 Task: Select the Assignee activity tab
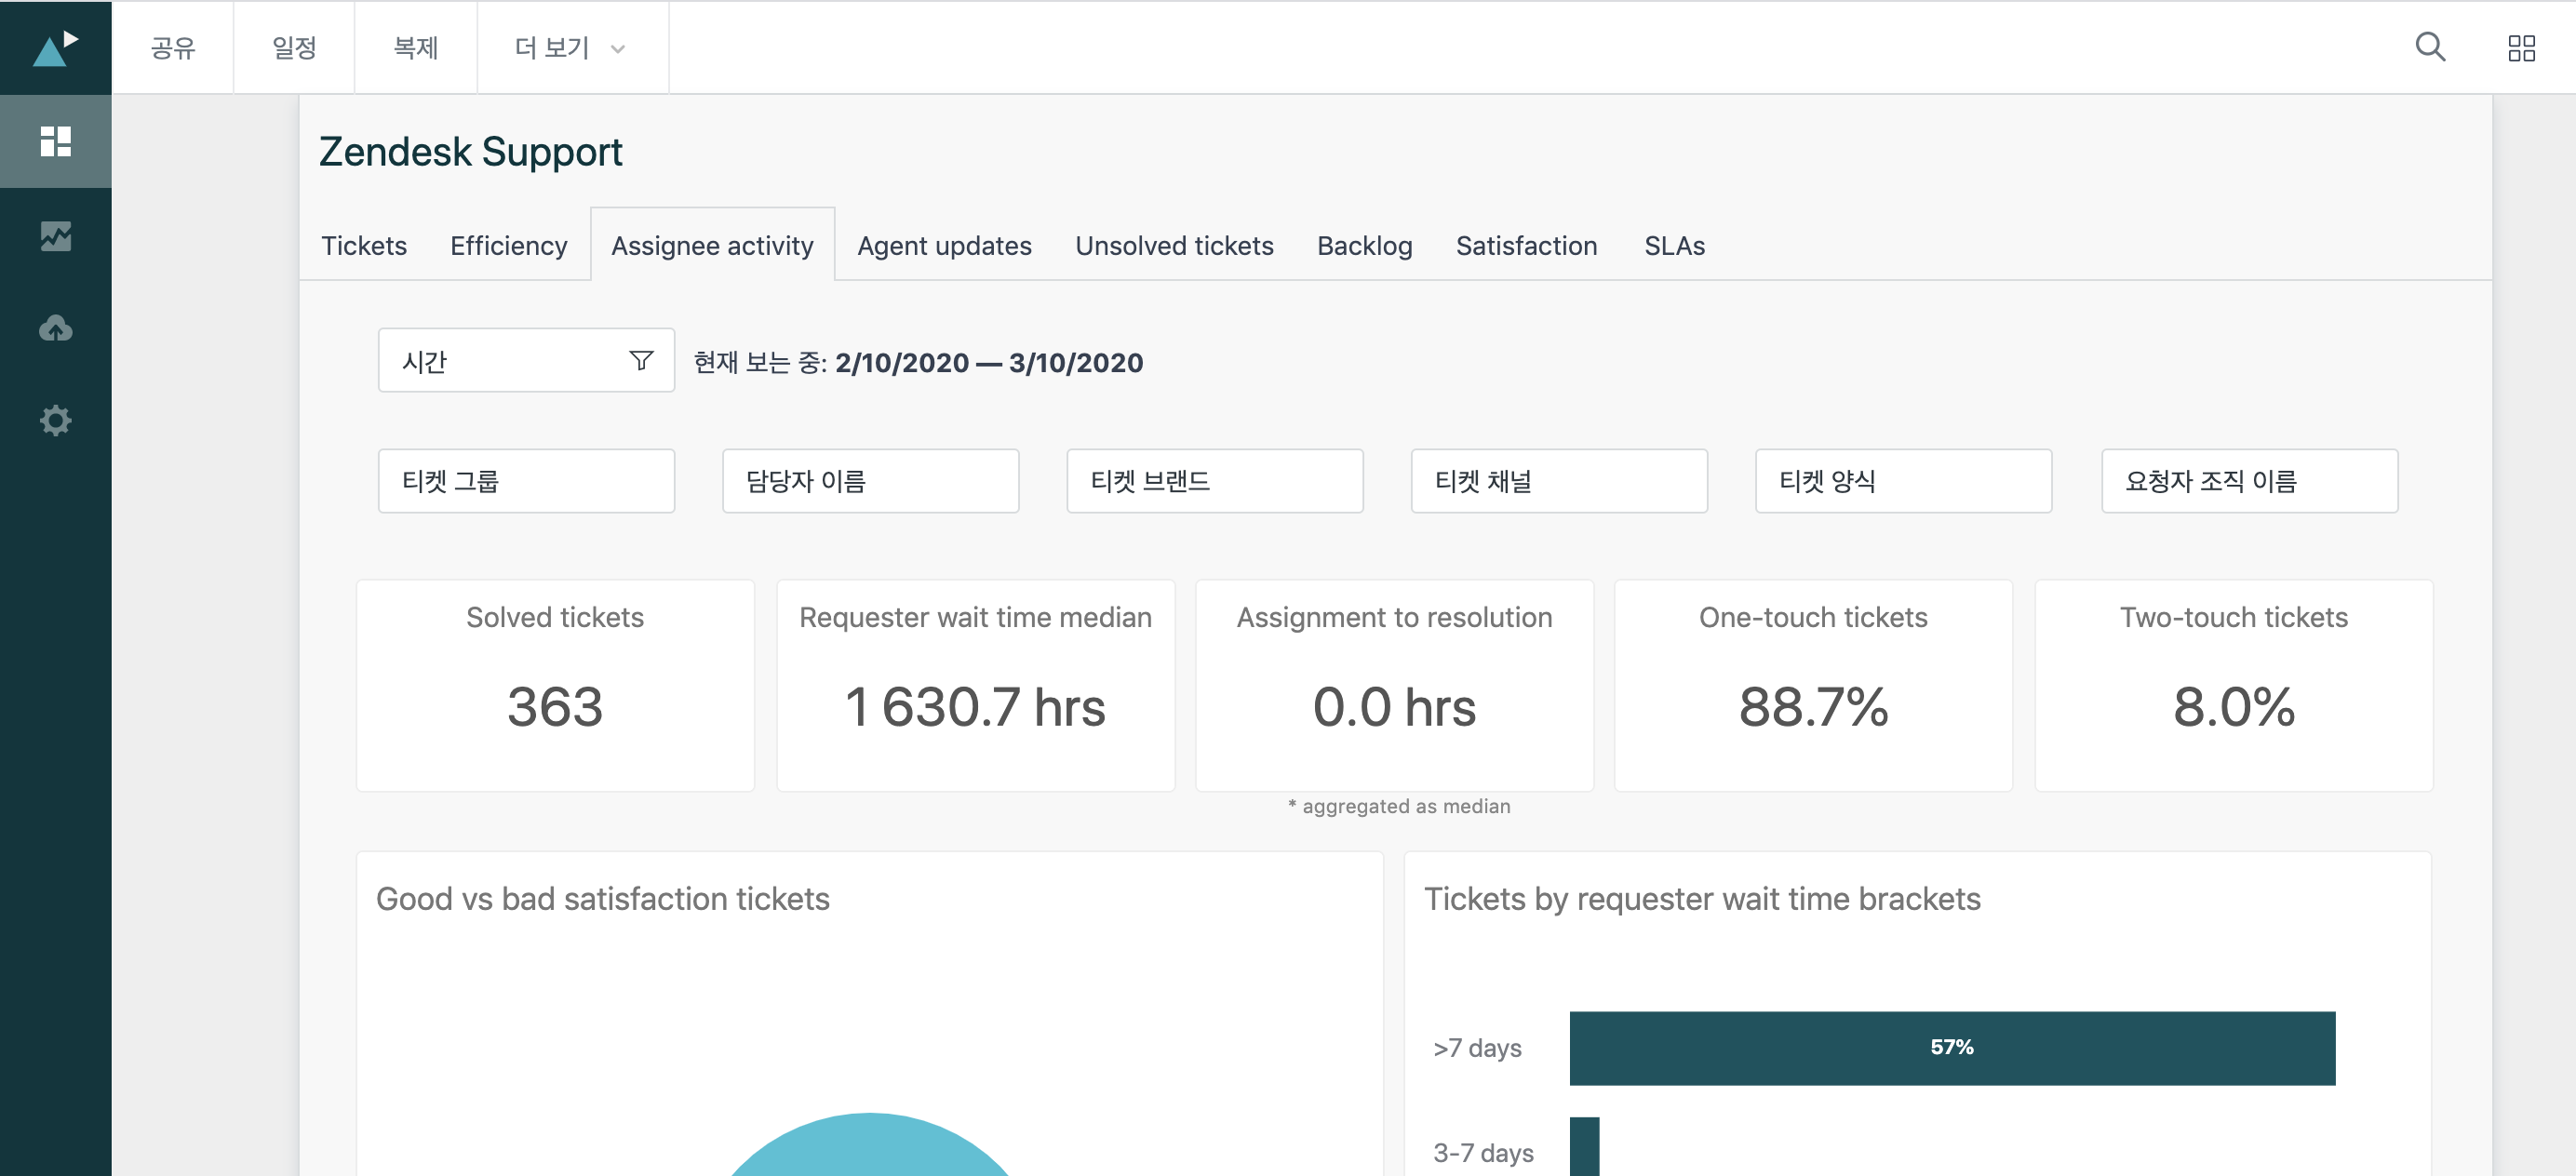click(713, 246)
